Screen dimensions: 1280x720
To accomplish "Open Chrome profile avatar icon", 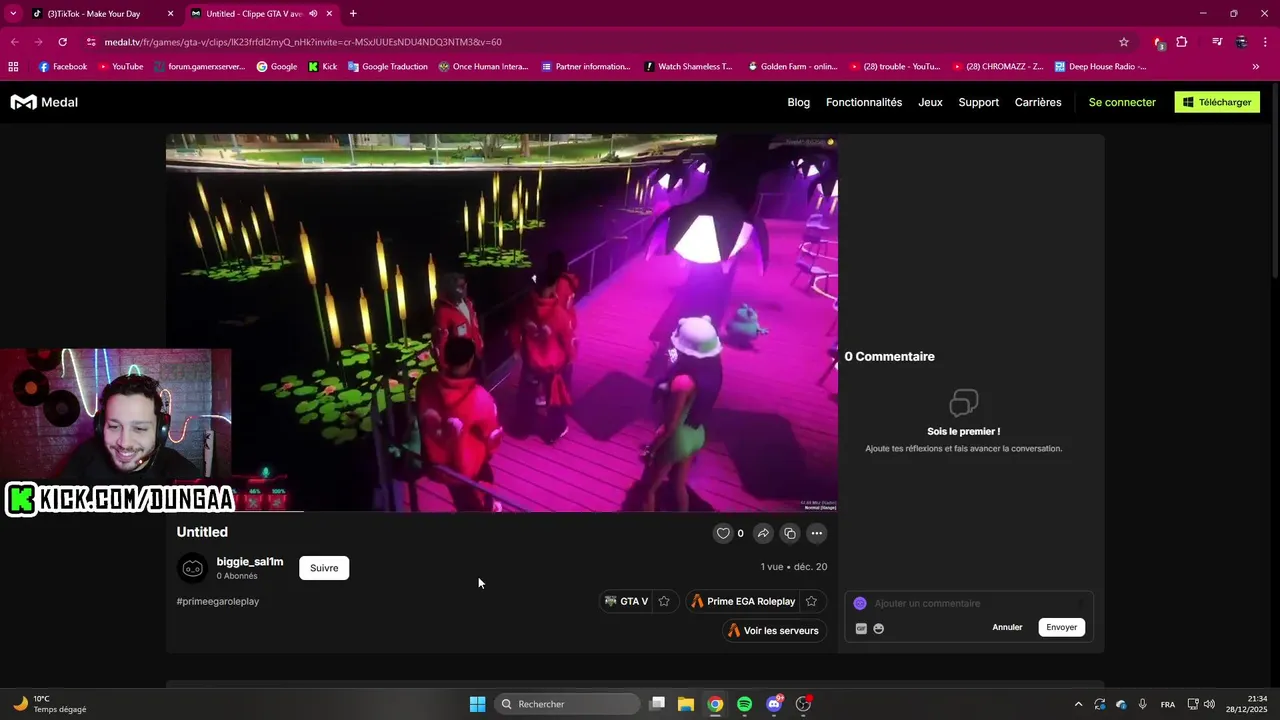I will 1241,42.
